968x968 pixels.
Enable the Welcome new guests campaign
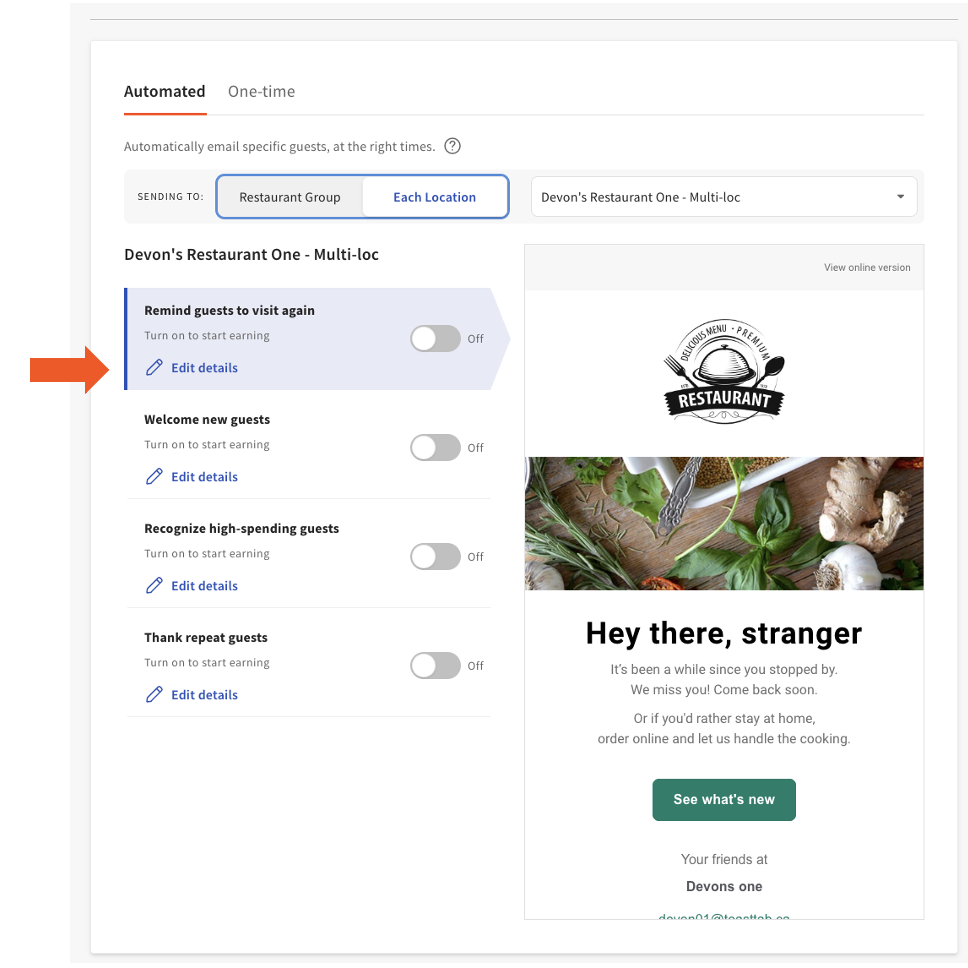[435, 448]
